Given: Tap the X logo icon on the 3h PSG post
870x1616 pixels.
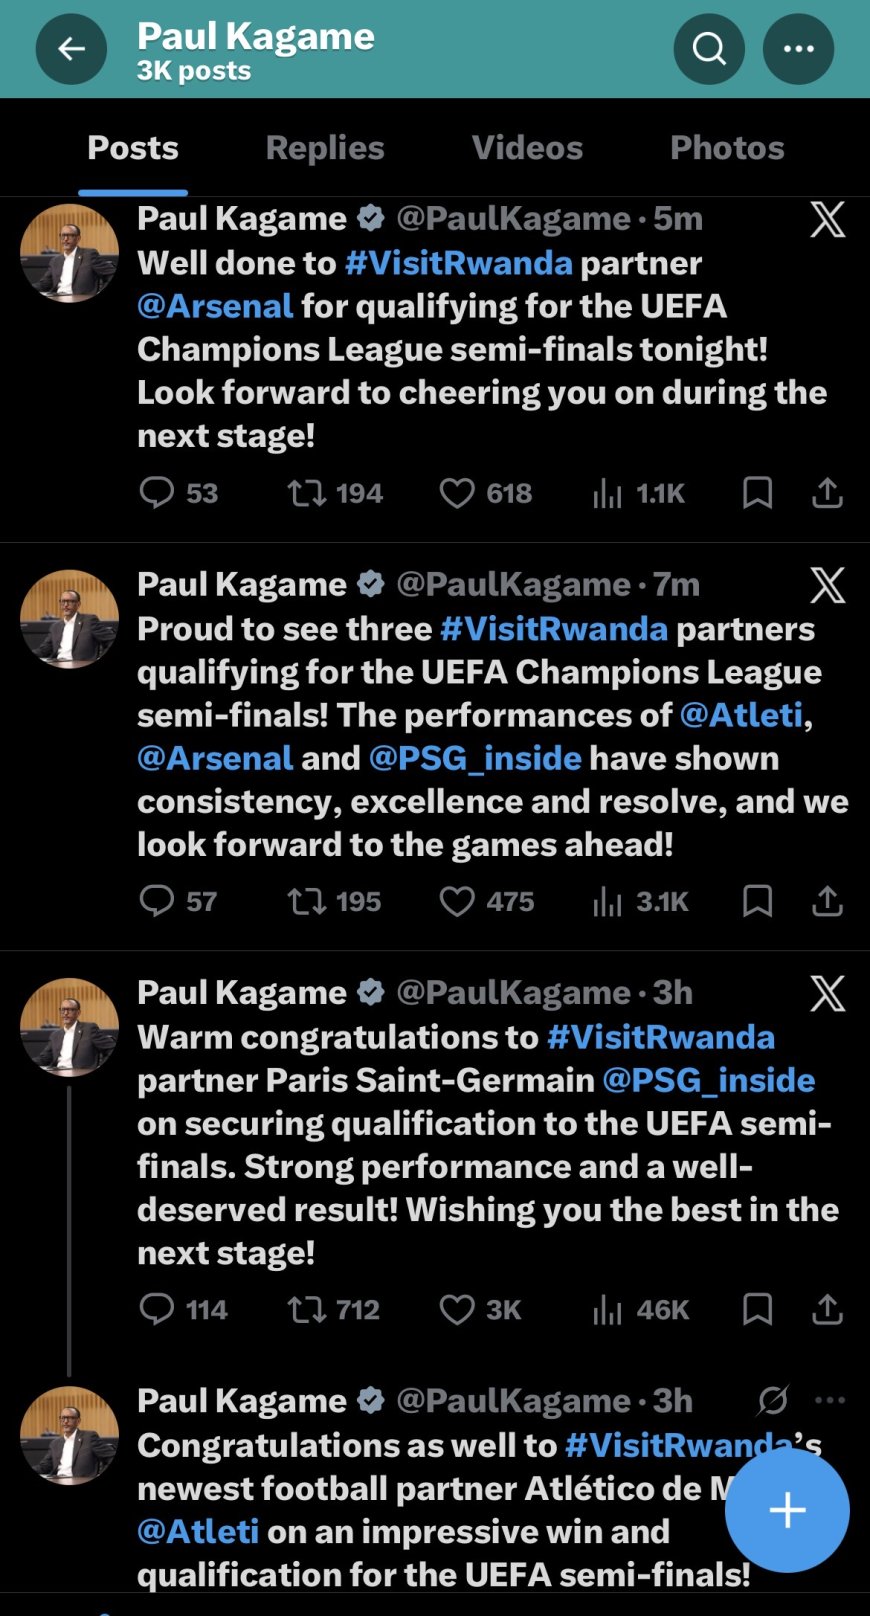Looking at the screenshot, I should (827, 993).
